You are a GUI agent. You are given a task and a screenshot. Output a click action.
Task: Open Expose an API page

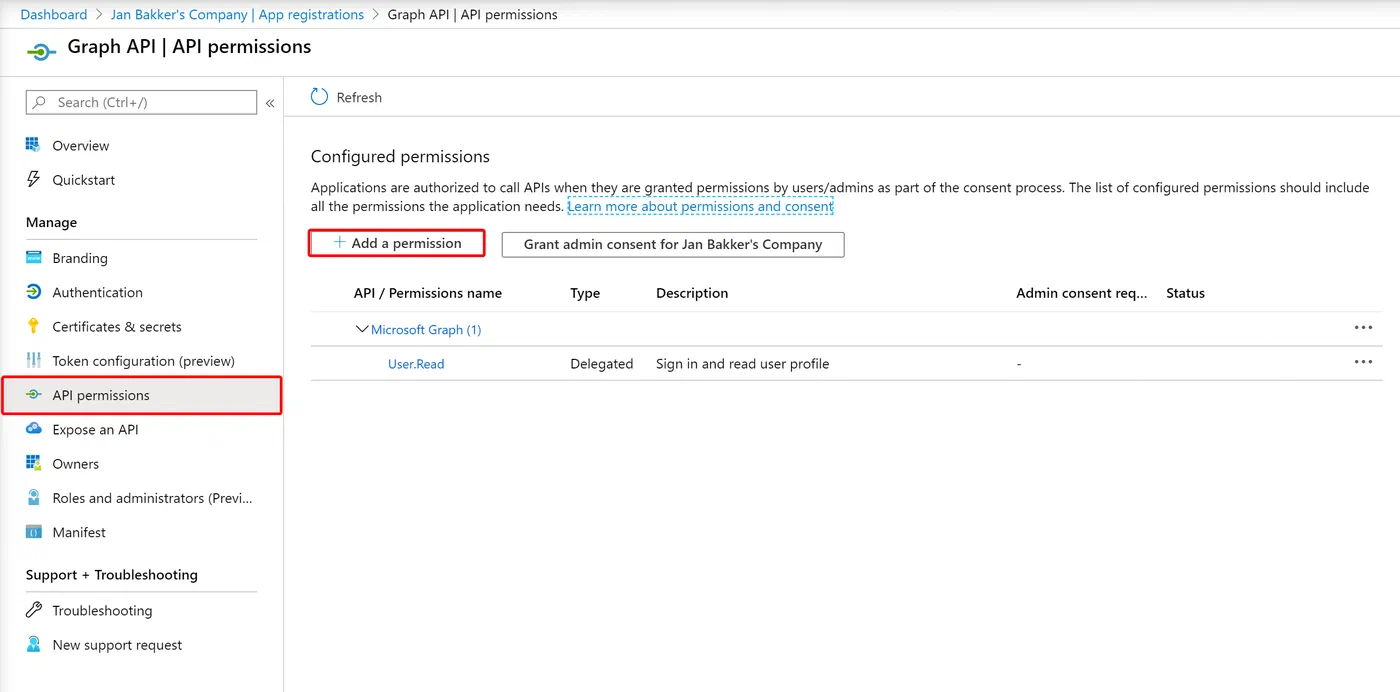point(95,430)
